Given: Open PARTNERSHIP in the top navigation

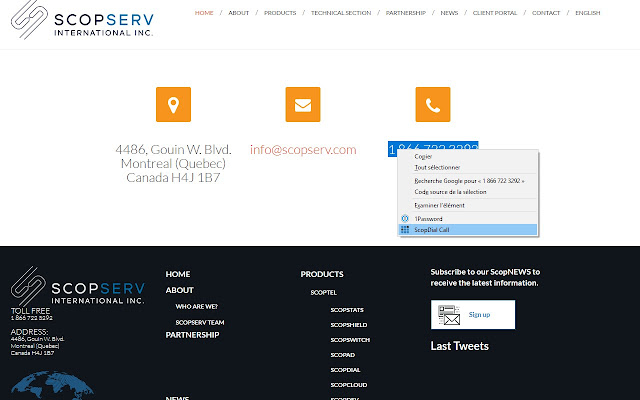Looking at the screenshot, I should tap(406, 13).
